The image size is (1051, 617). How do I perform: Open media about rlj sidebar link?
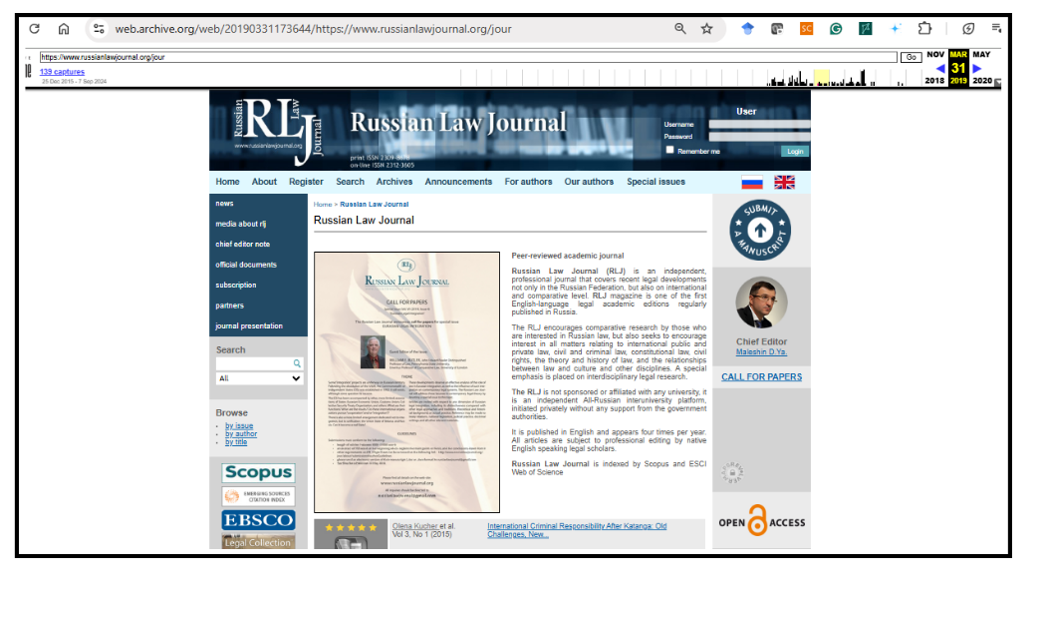[241, 224]
